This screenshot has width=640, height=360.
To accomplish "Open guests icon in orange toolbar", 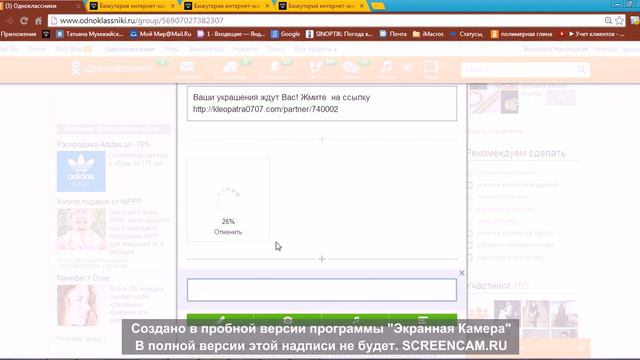I will pos(315,67).
